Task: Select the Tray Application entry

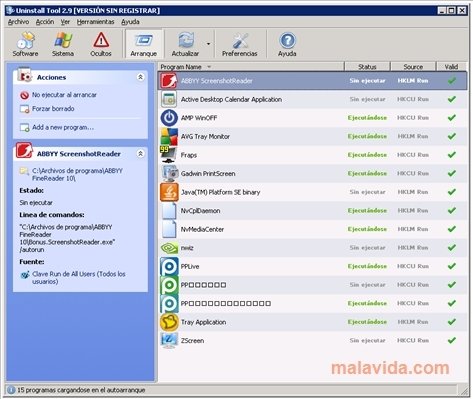Action: pyautogui.click(x=313, y=322)
